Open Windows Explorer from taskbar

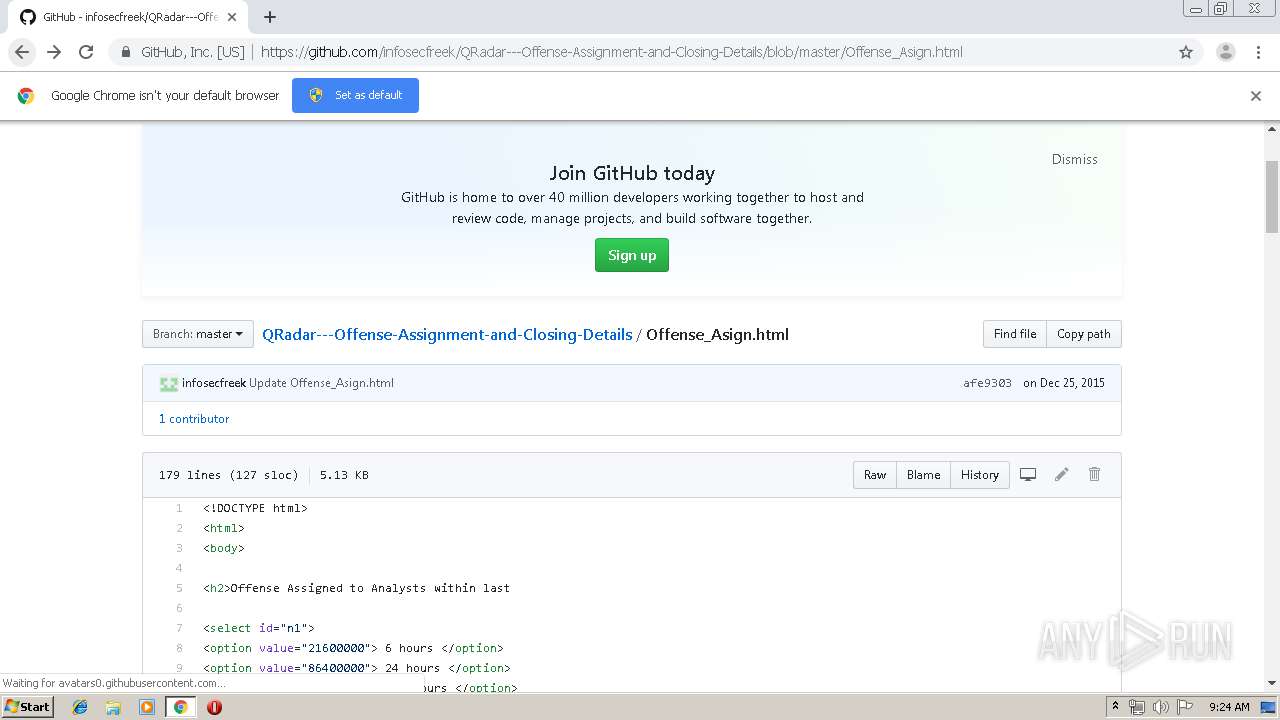coord(113,707)
